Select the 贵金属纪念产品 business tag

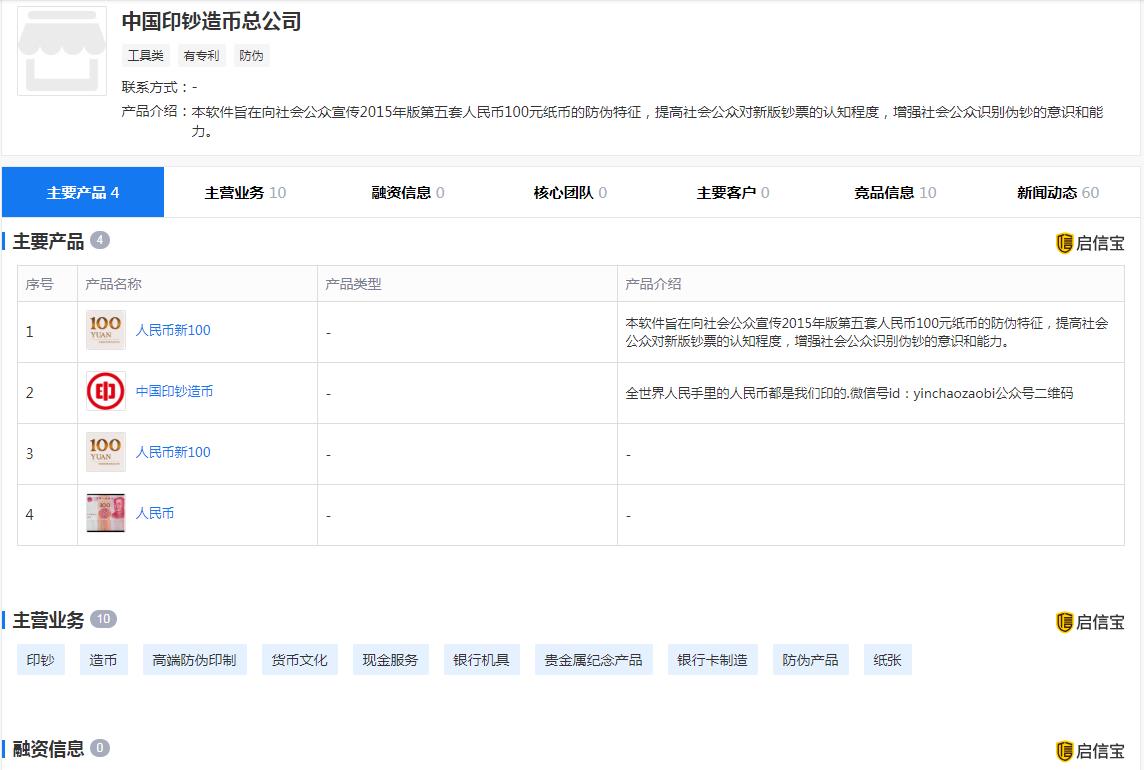[593, 660]
